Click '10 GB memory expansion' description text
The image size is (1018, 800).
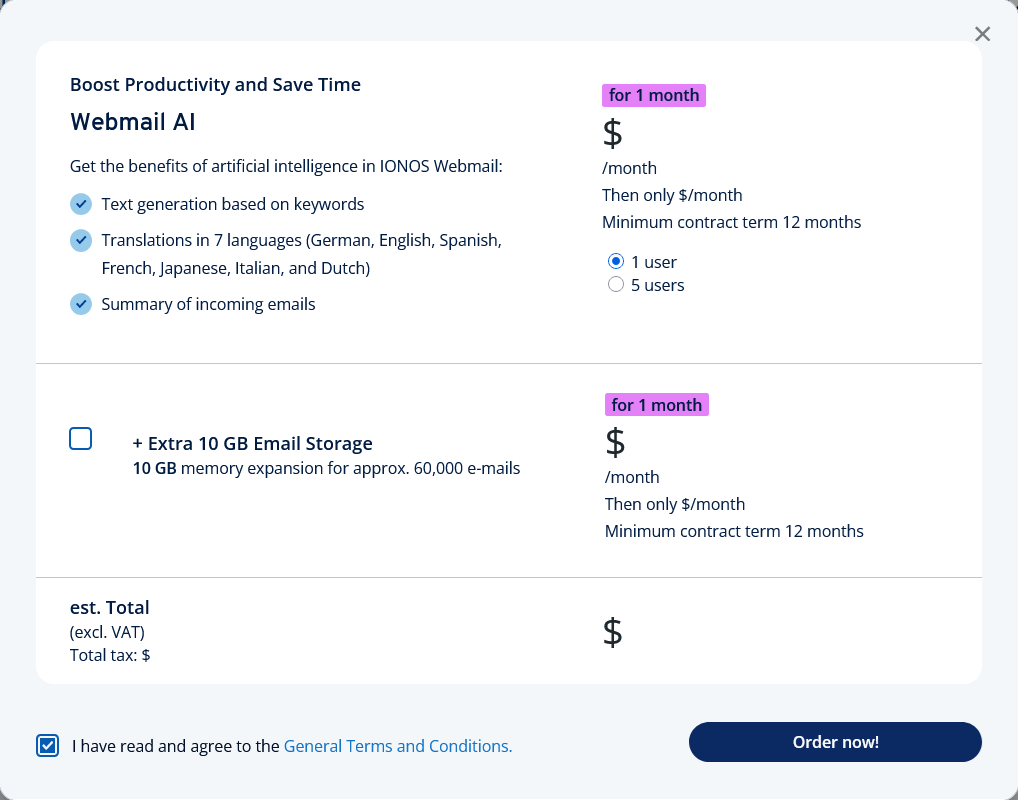click(327, 468)
